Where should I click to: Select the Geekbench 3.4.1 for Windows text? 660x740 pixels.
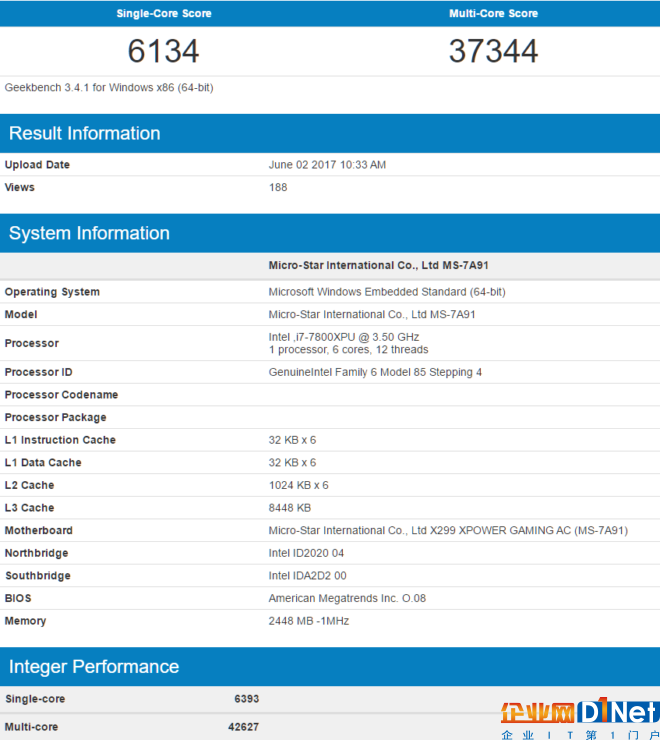(x=109, y=88)
